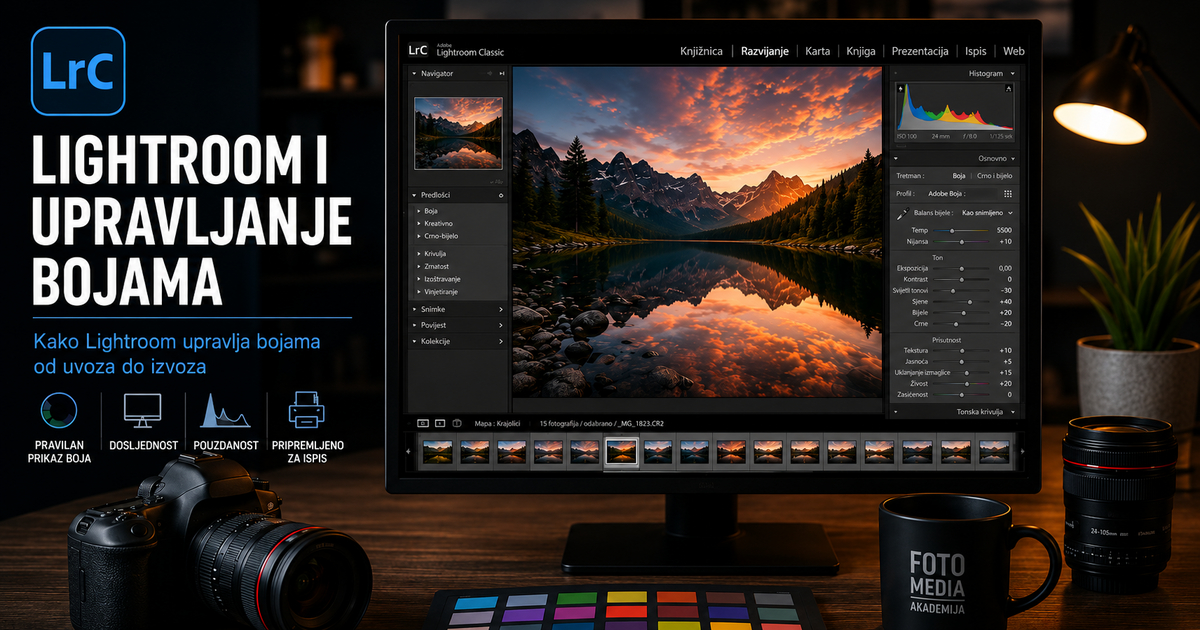Click the Zasićenost slider
The image size is (1200, 630).
tap(962, 394)
